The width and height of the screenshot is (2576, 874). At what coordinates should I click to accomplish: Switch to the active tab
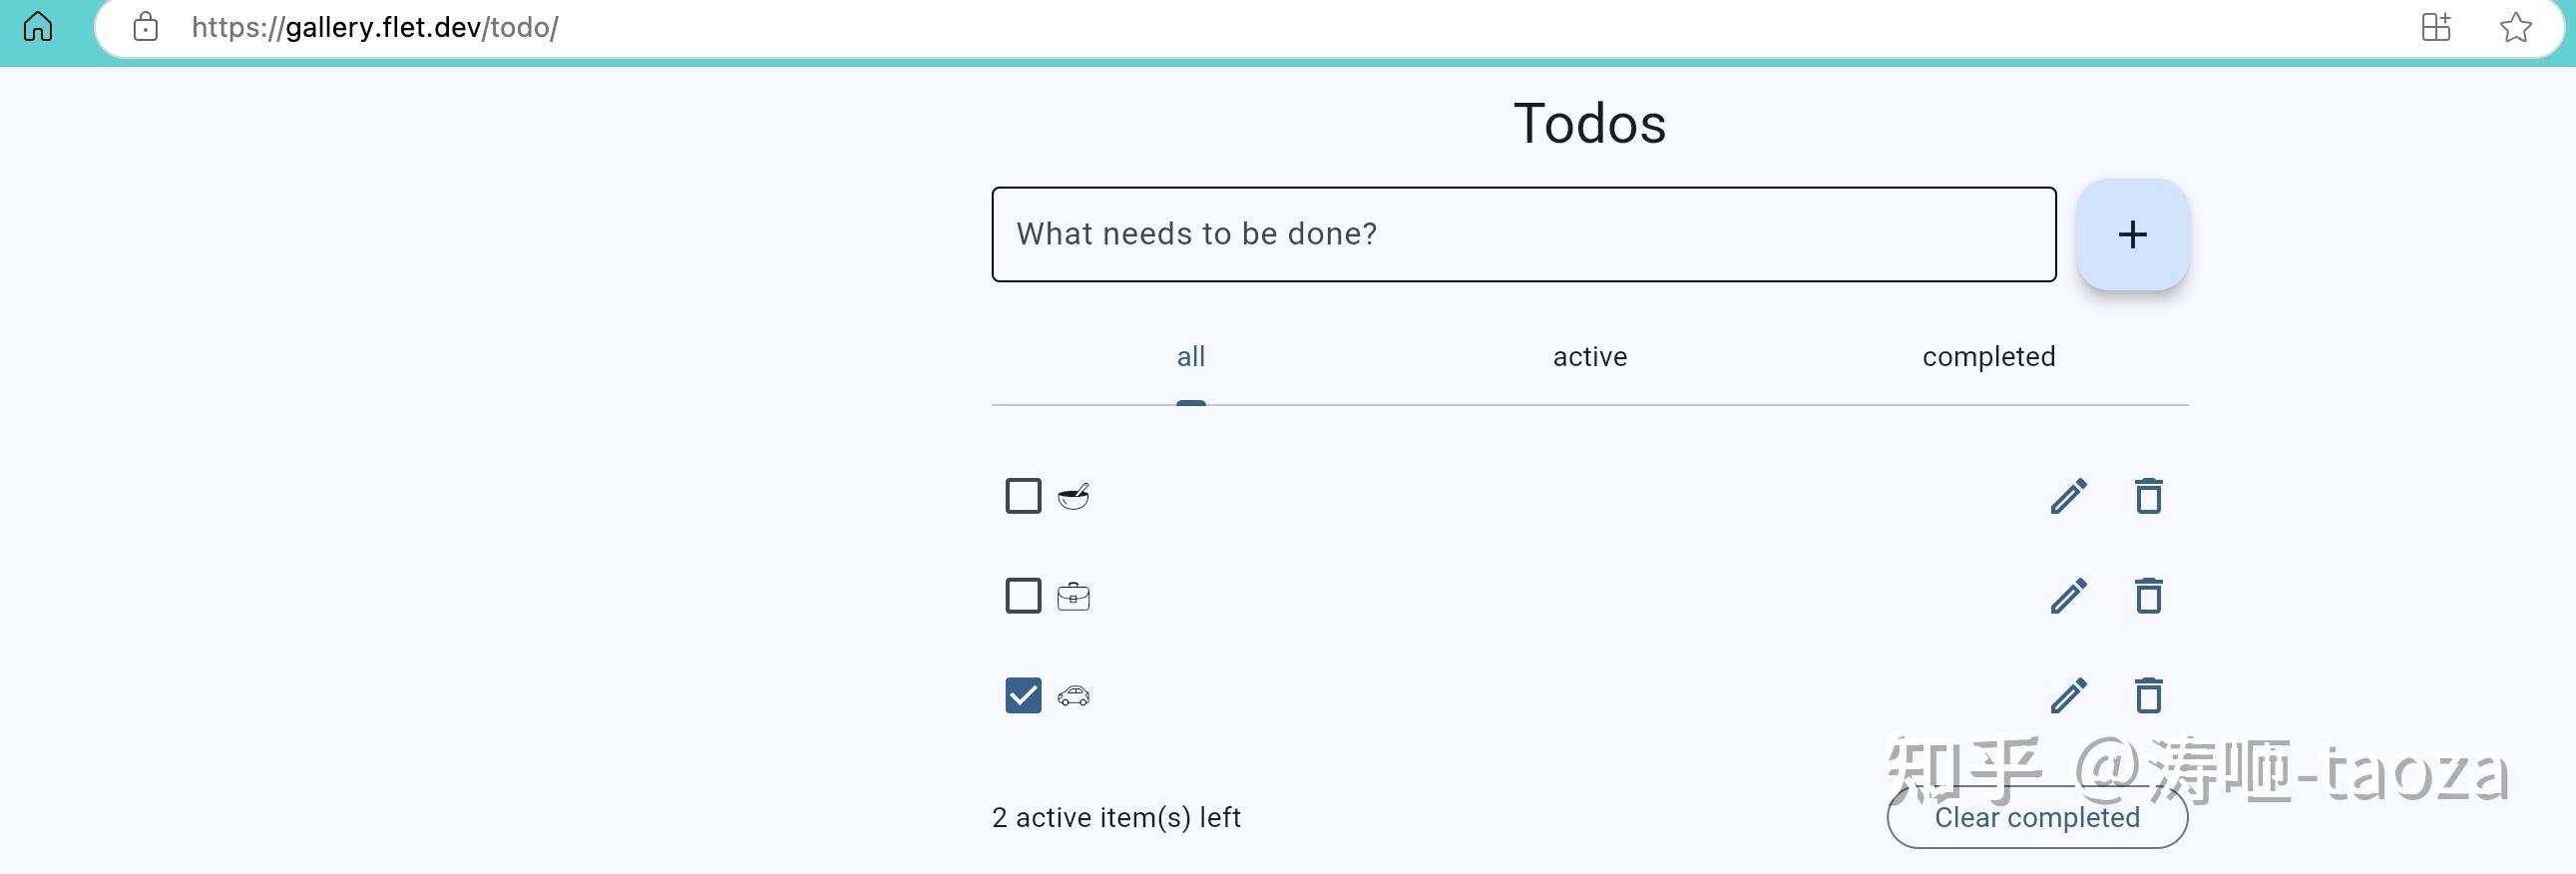click(x=1590, y=357)
